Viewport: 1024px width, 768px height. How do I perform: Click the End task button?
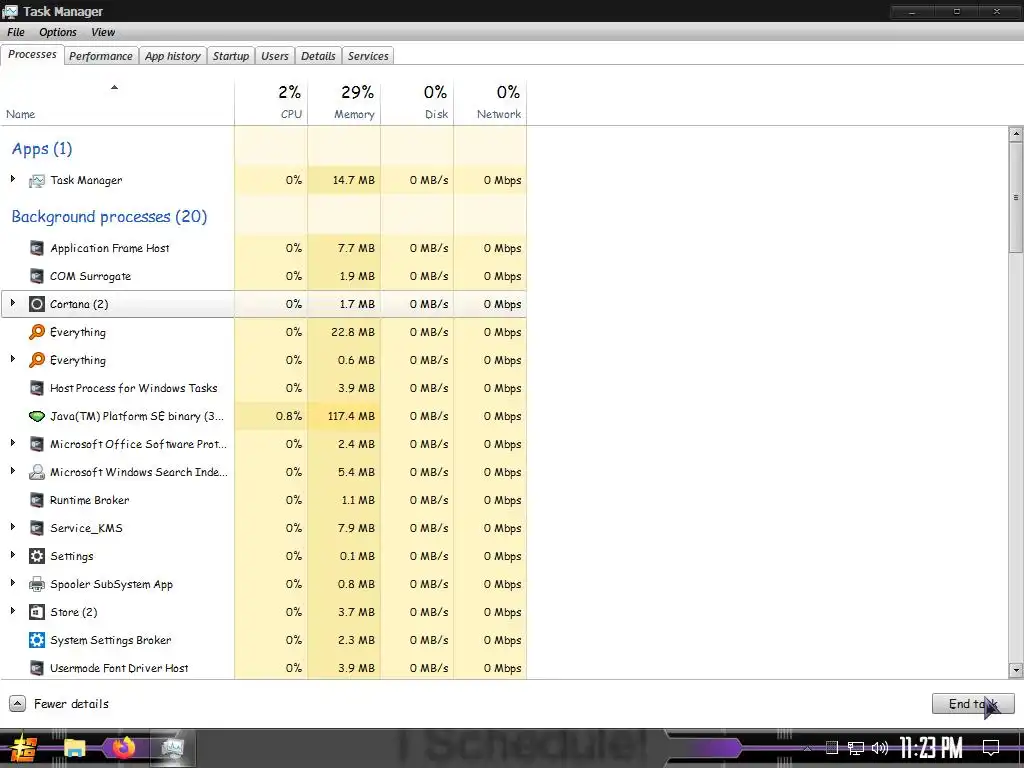click(973, 703)
